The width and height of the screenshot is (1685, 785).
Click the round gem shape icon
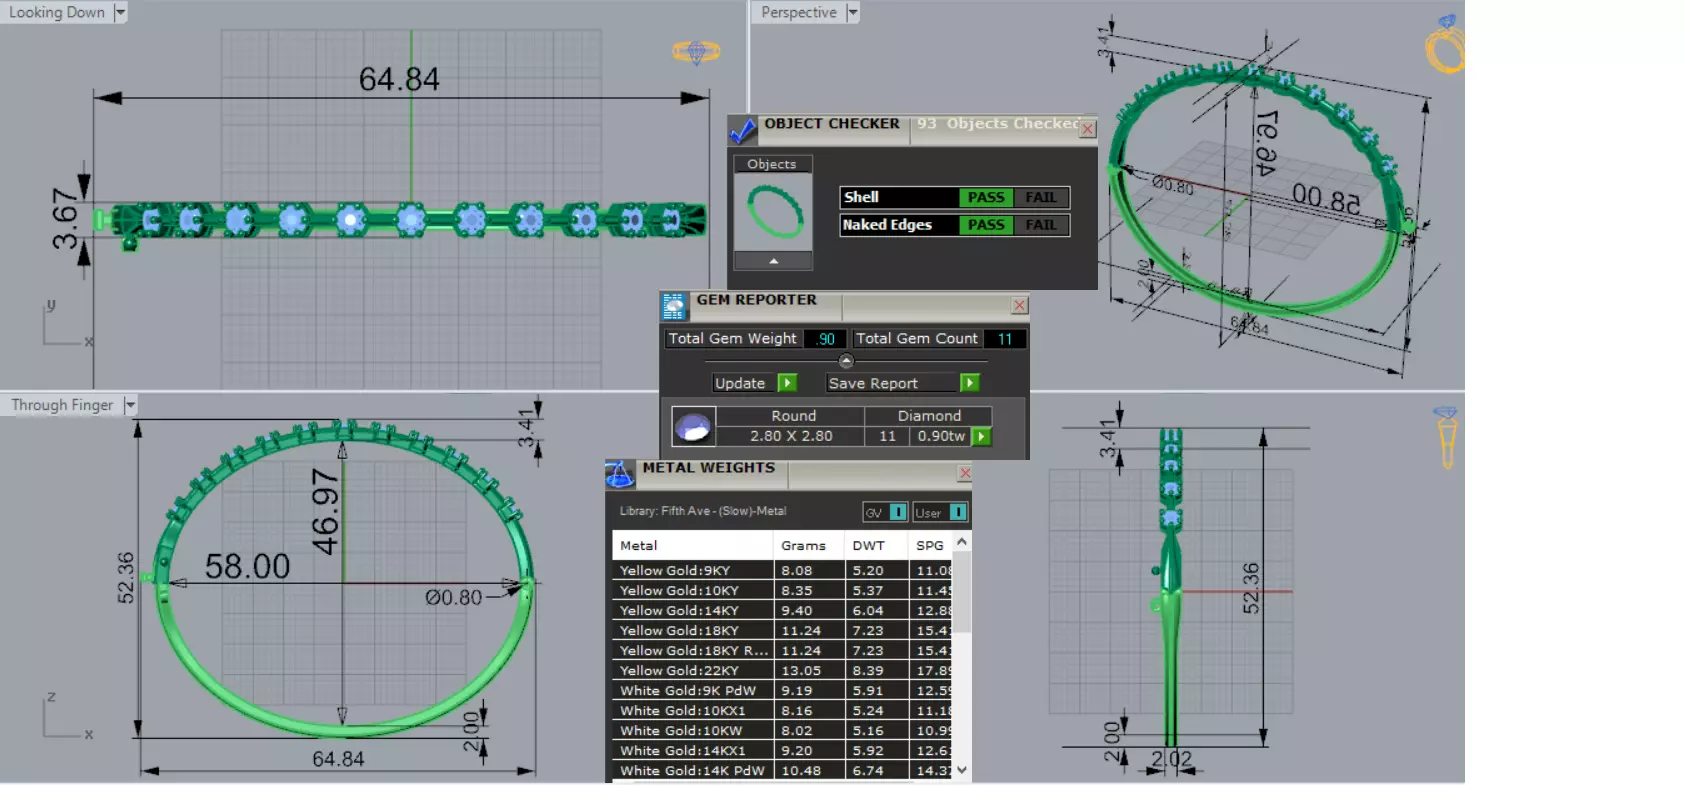click(693, 426)
